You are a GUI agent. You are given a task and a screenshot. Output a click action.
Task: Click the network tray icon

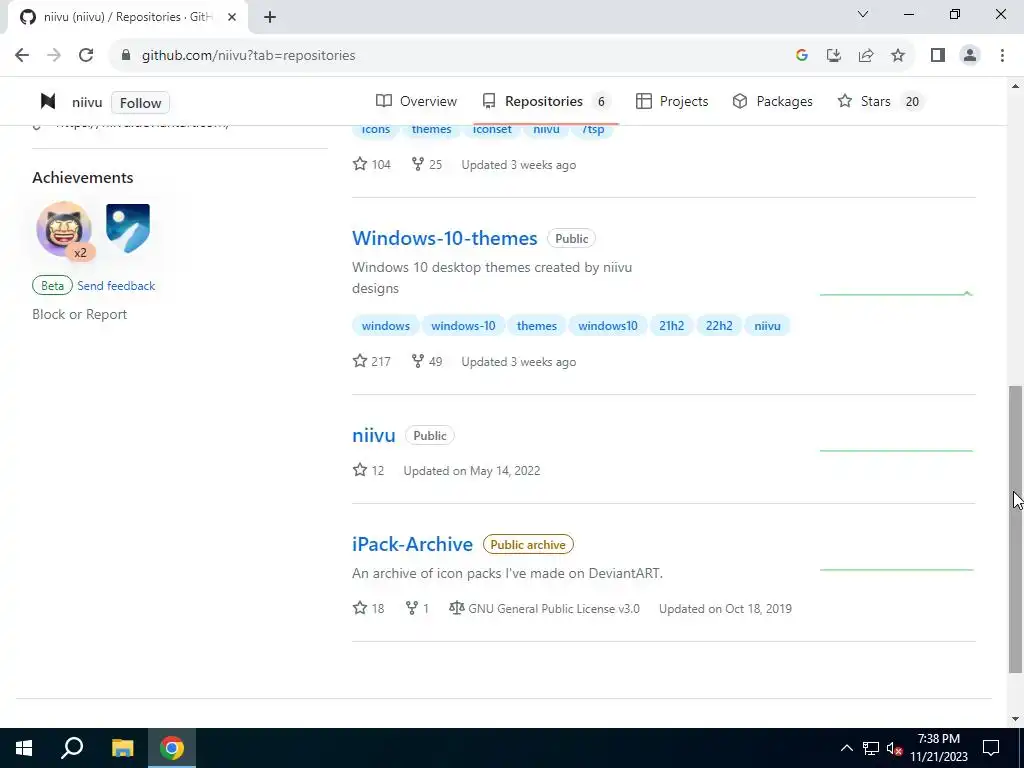(871, 748)
